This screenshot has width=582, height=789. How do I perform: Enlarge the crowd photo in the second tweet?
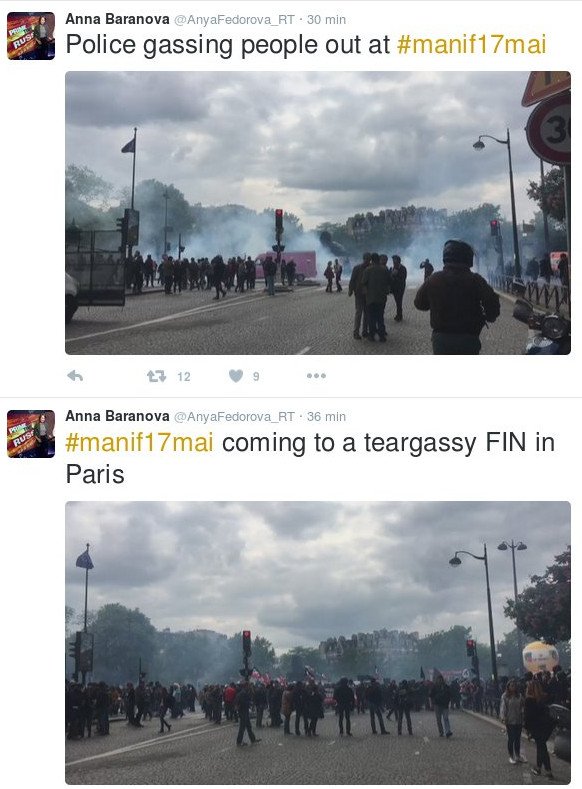(x=318, y=643)
